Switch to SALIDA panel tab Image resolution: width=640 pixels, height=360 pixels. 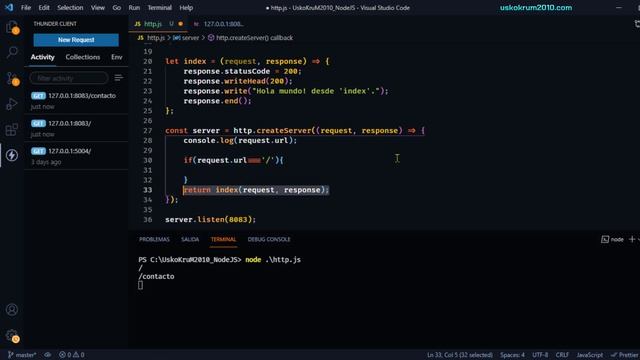pyautogui.click(x=190, y=239)
